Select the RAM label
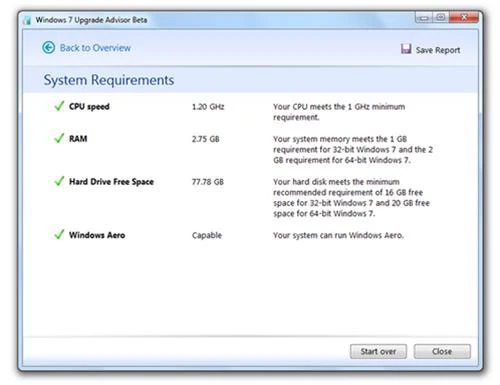Viewport: 500px width, 385px height. [78, 139]
